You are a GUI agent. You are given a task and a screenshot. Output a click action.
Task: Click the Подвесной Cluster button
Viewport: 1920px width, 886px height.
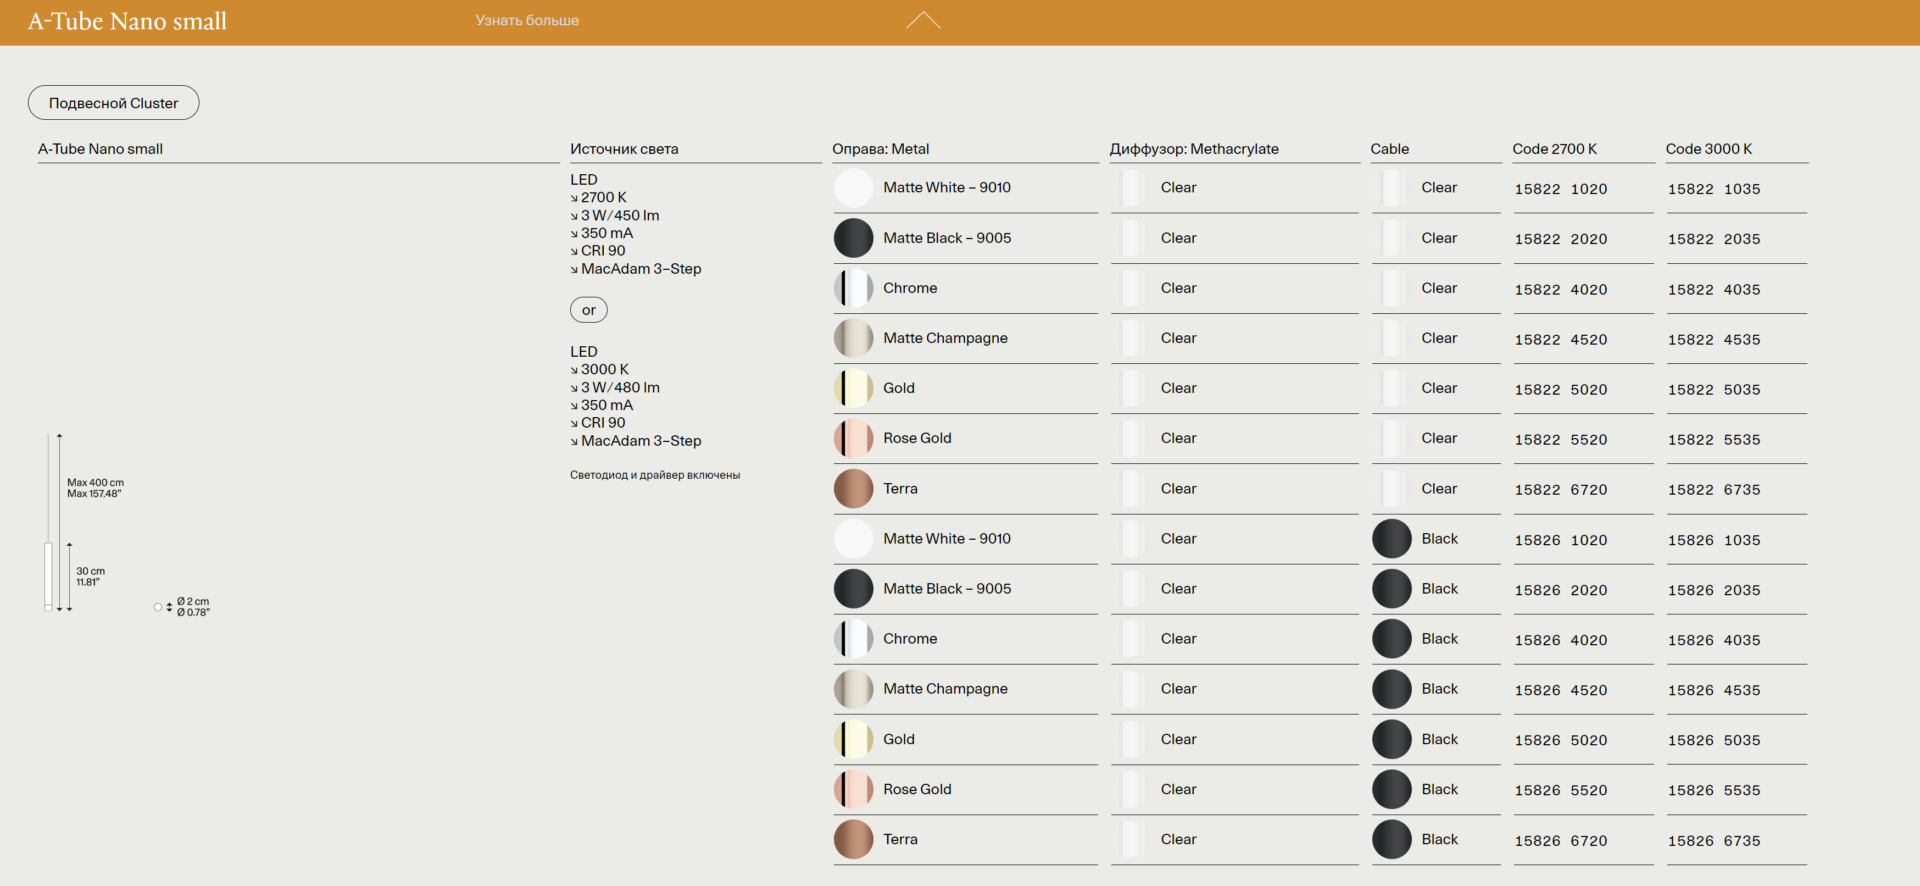pos(113,103)
